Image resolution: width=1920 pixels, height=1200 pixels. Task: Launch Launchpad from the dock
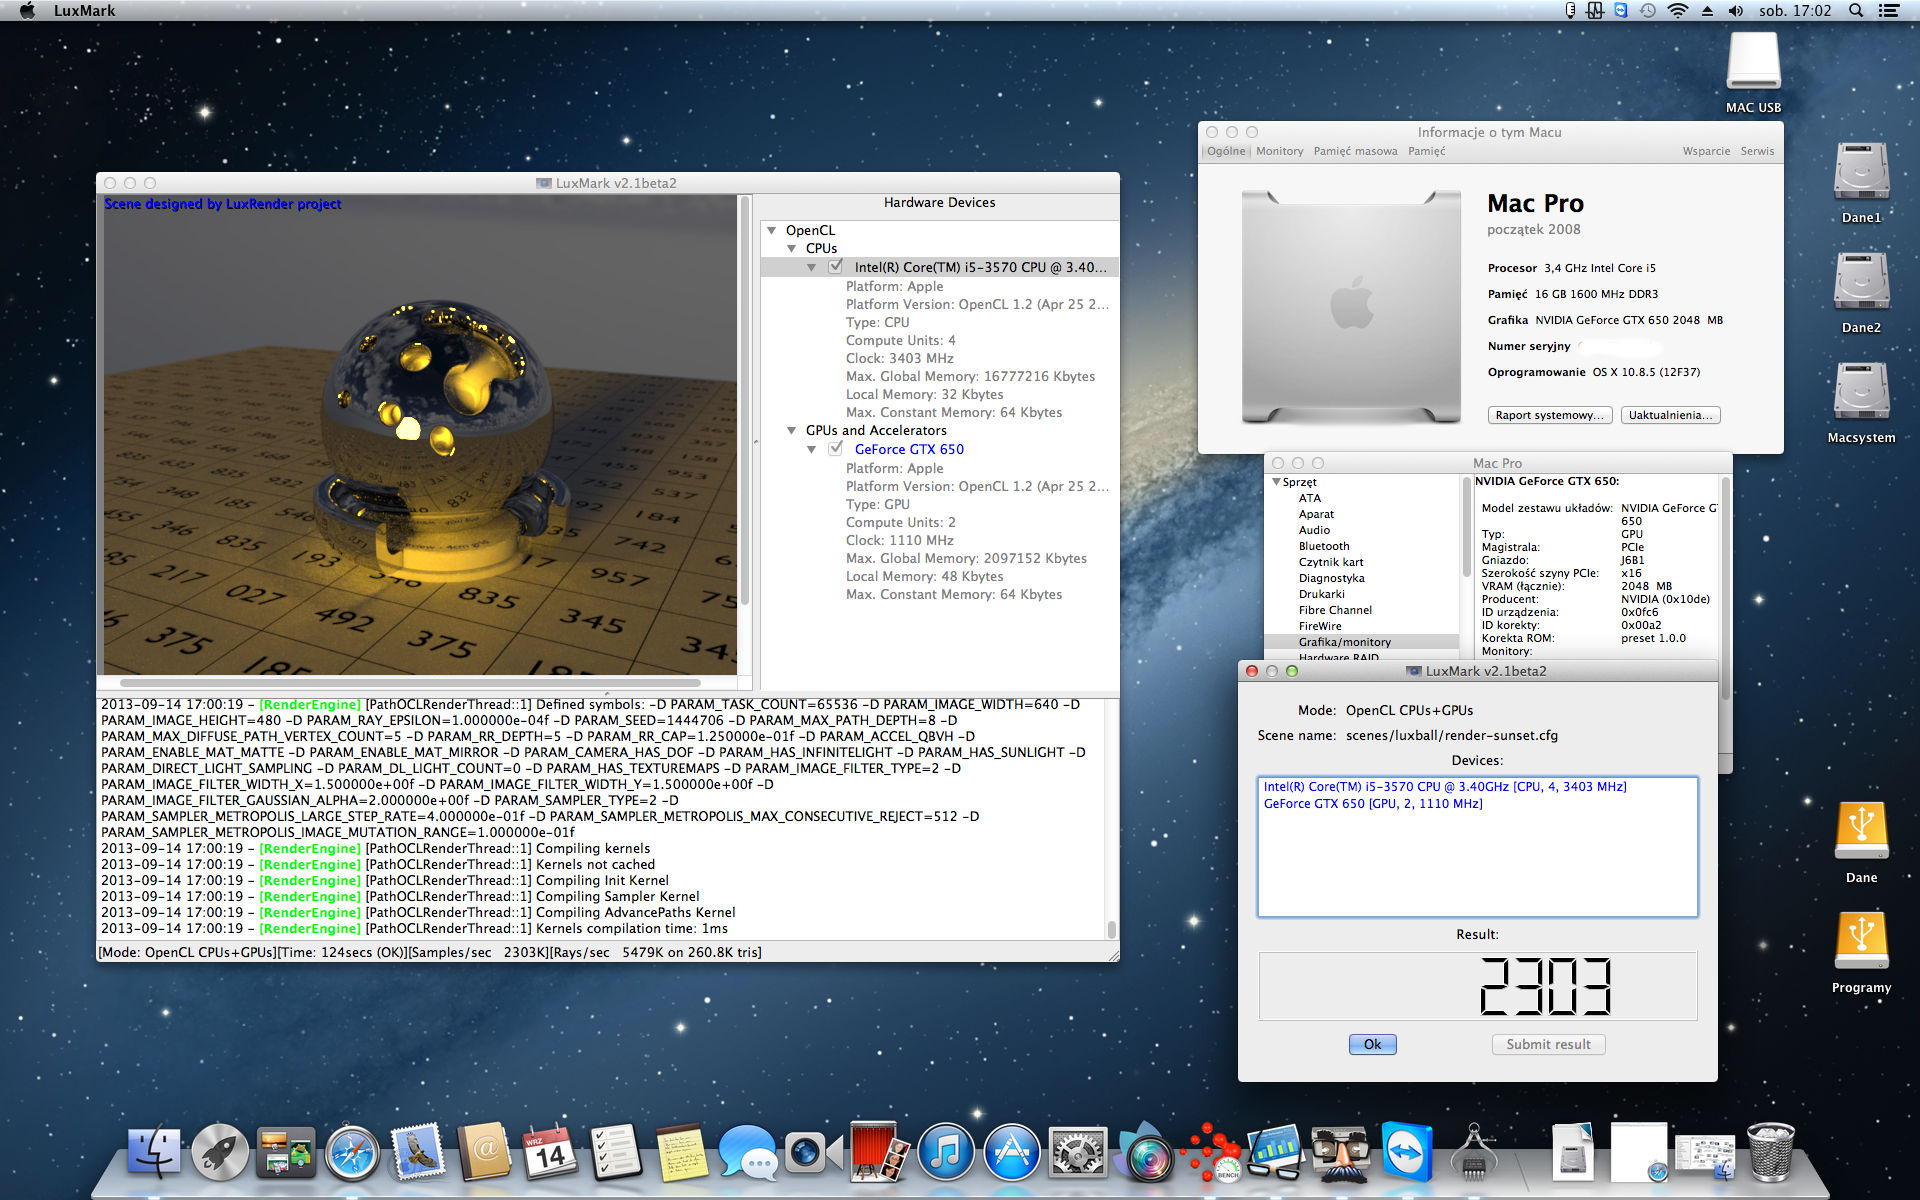[220, 1152]
